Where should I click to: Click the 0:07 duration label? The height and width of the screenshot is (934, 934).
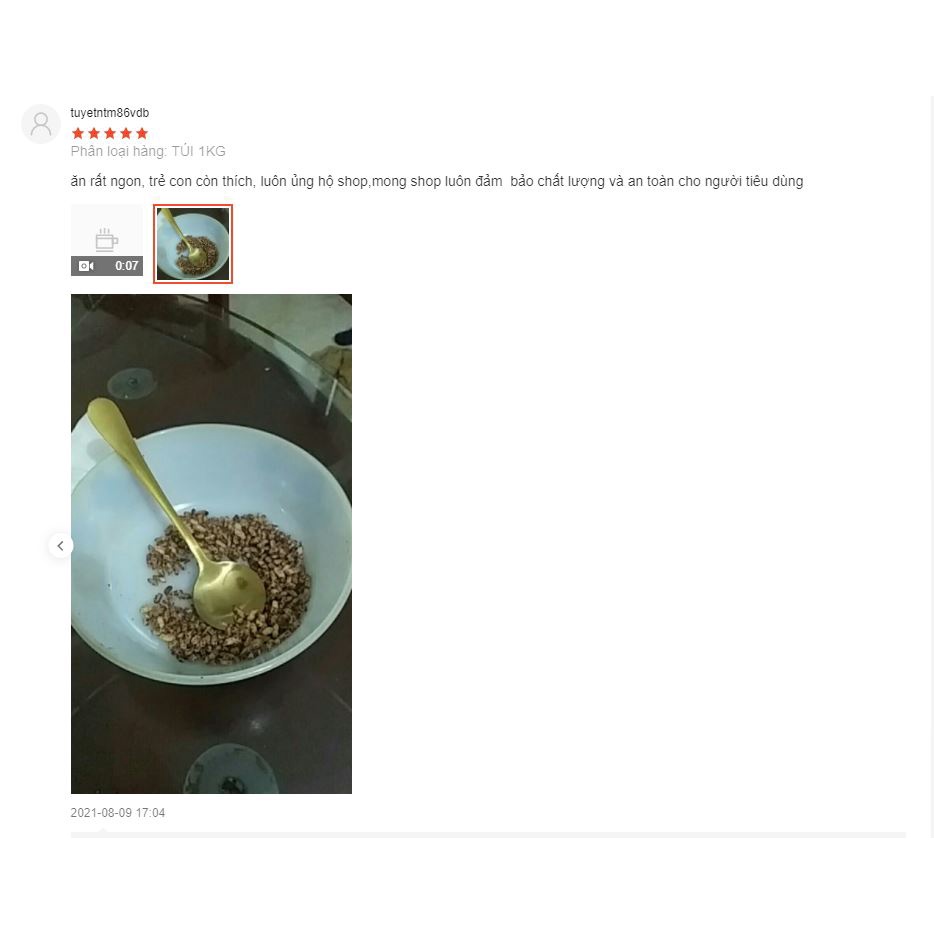[127, 266]
